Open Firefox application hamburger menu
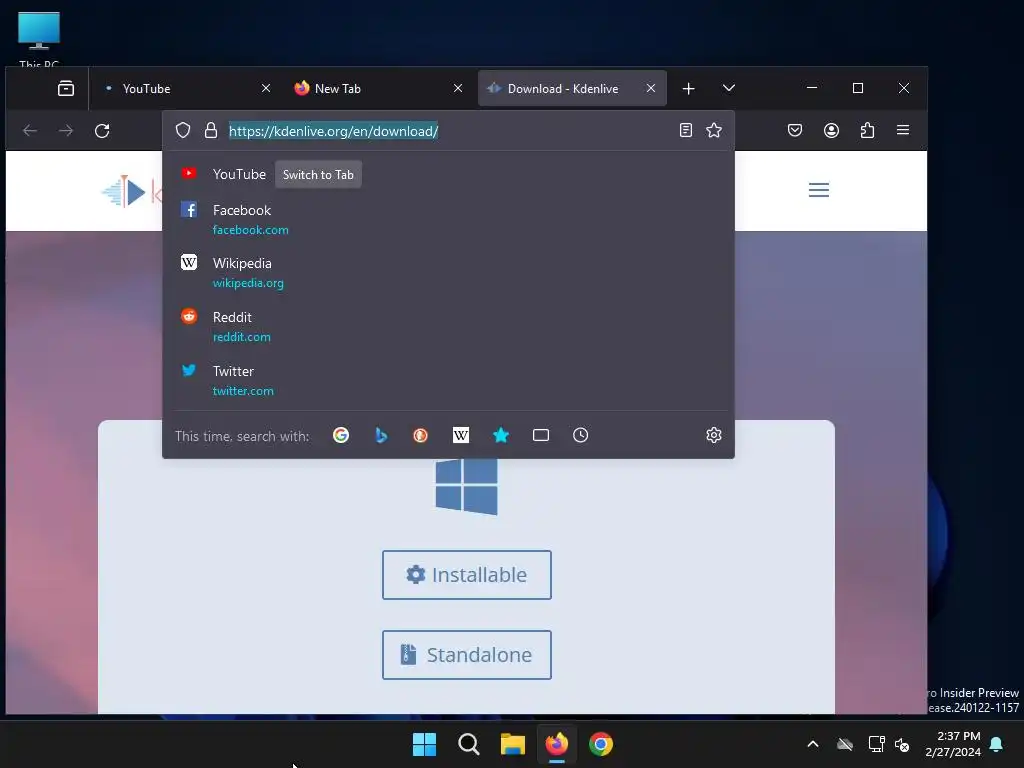The image size is (1024, 768). click(x=903, y=130)
